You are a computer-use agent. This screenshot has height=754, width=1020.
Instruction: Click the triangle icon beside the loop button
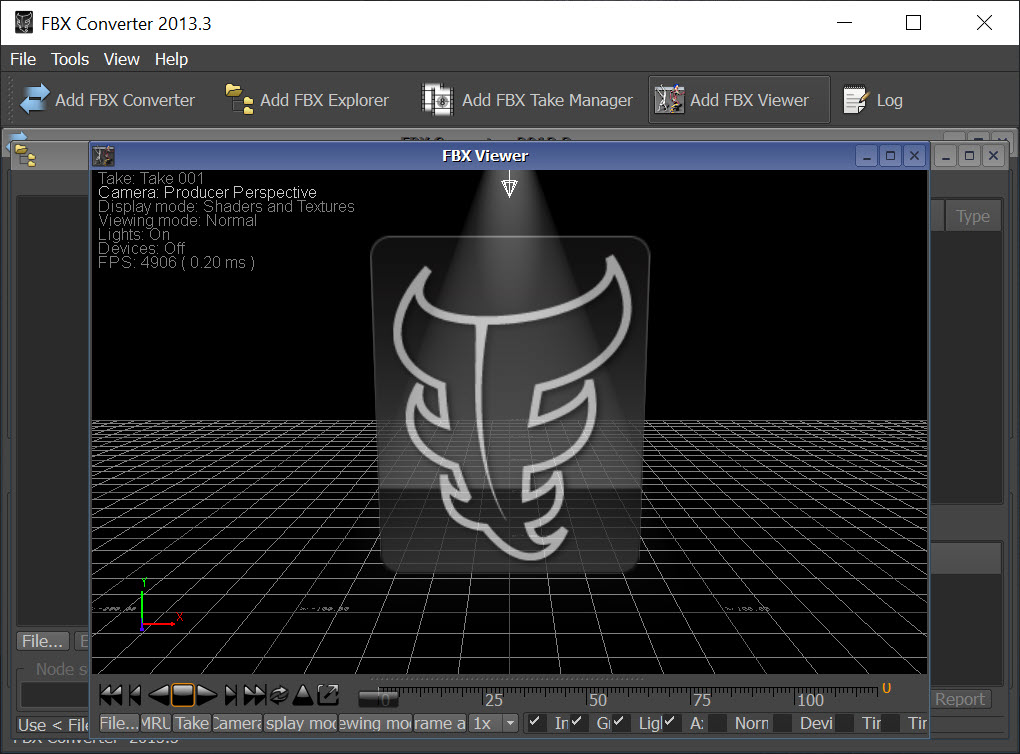[x=302, y=695]
